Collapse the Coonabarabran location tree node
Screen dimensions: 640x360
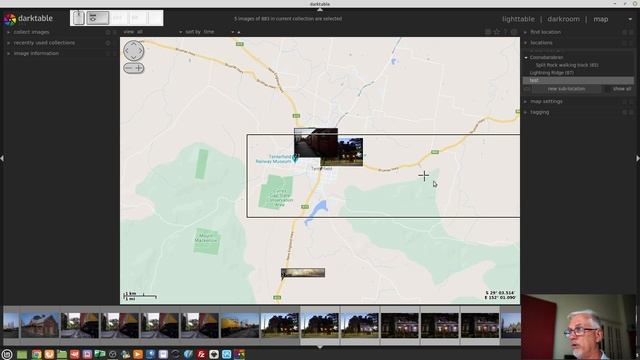(526, 58)
